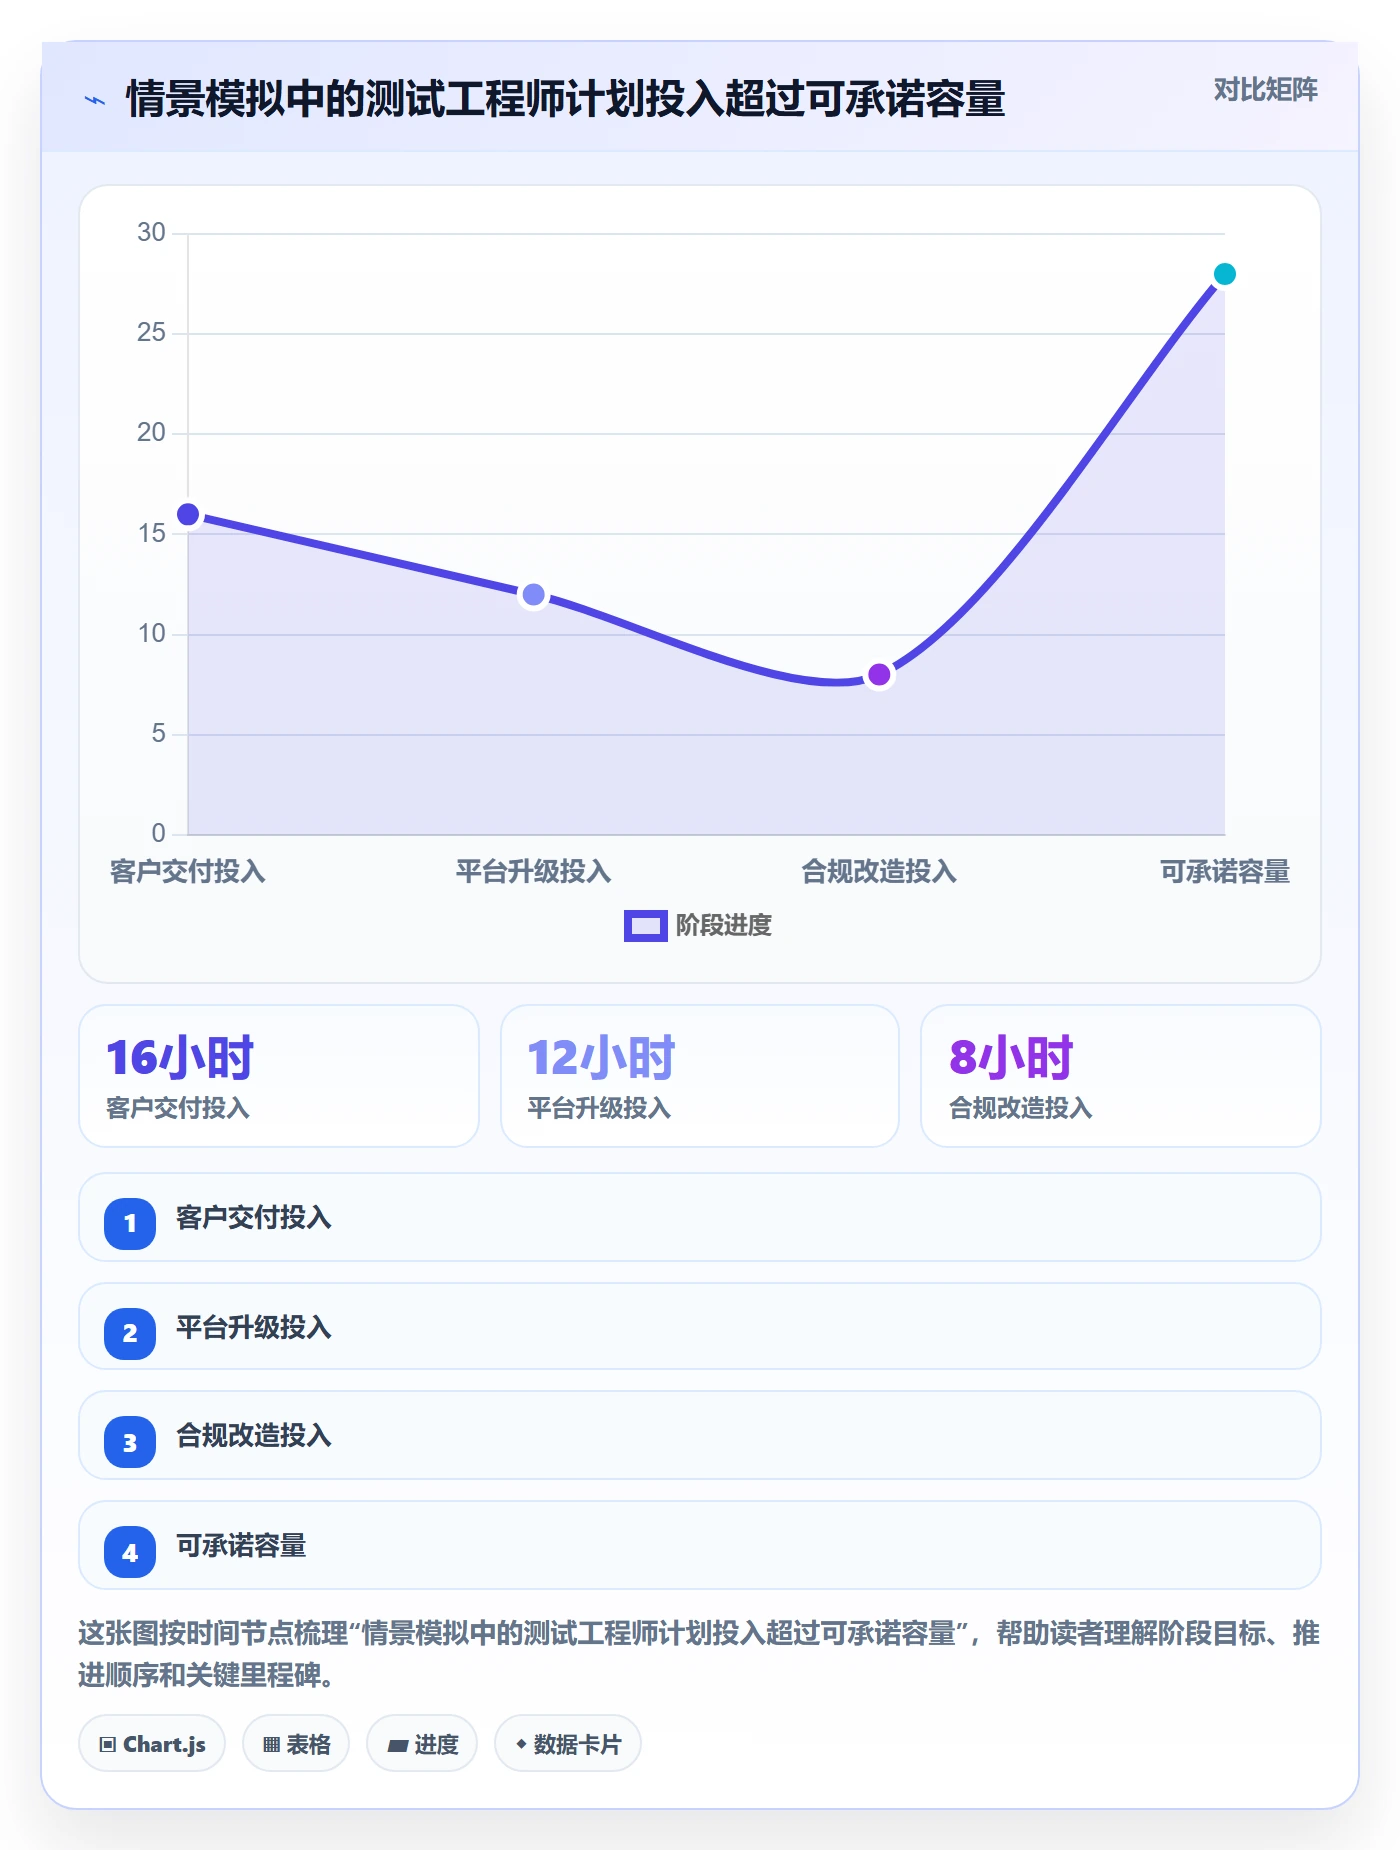Click the 数据卡片 tag
This screenshot has width=1400, height=1850.
coord(568,1744)
